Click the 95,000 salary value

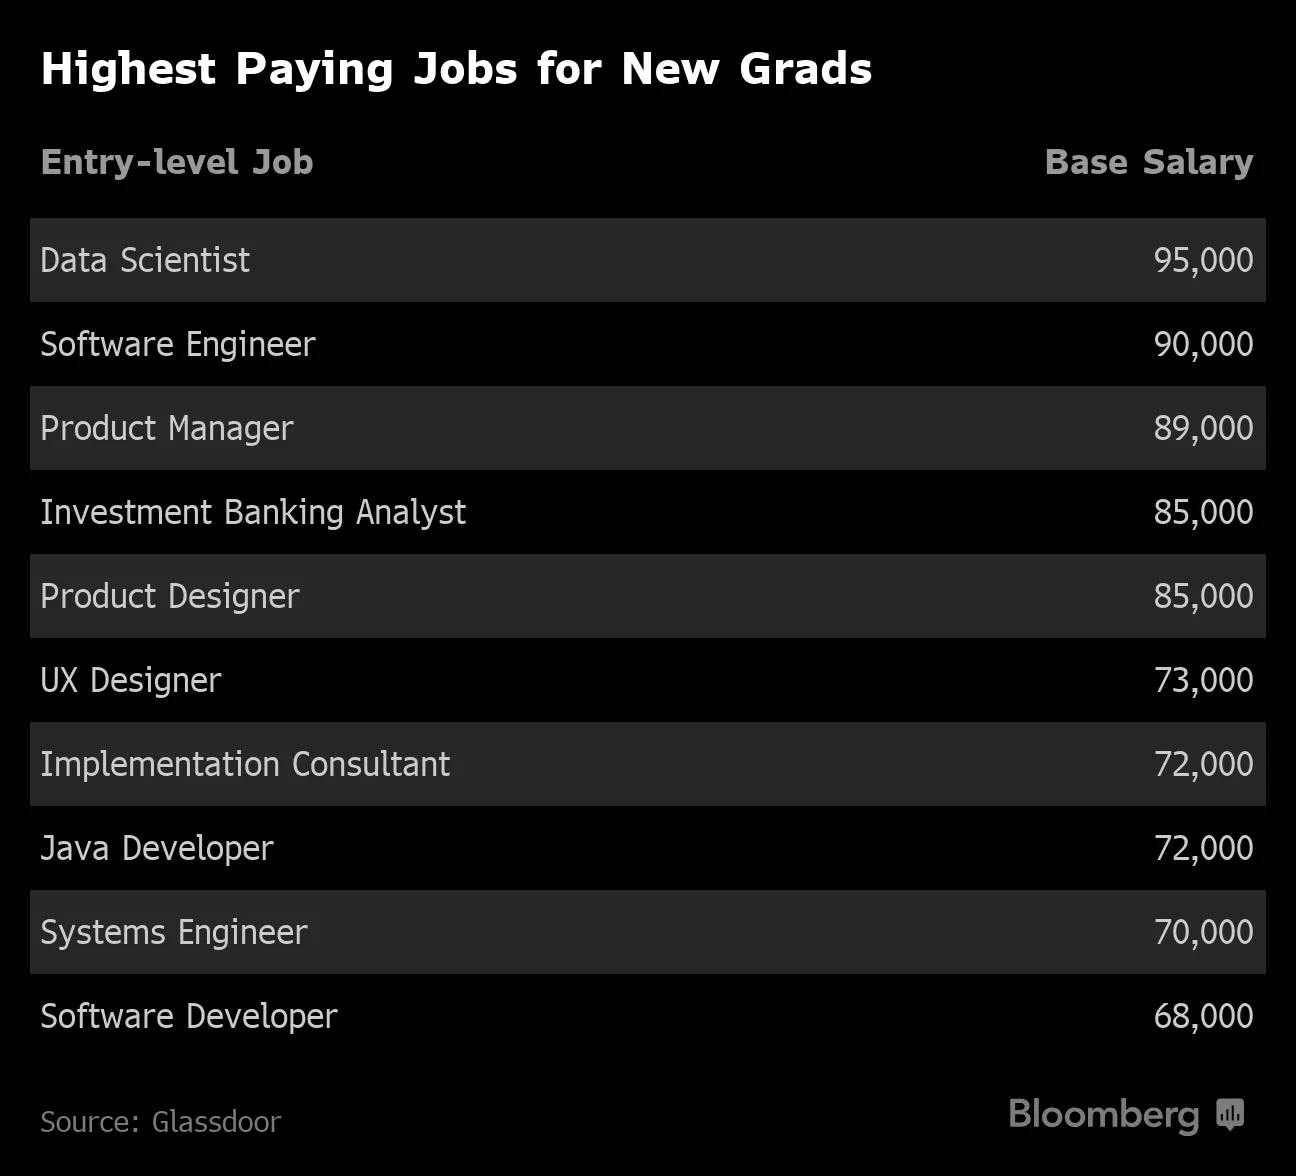(x=1203, y=260)
